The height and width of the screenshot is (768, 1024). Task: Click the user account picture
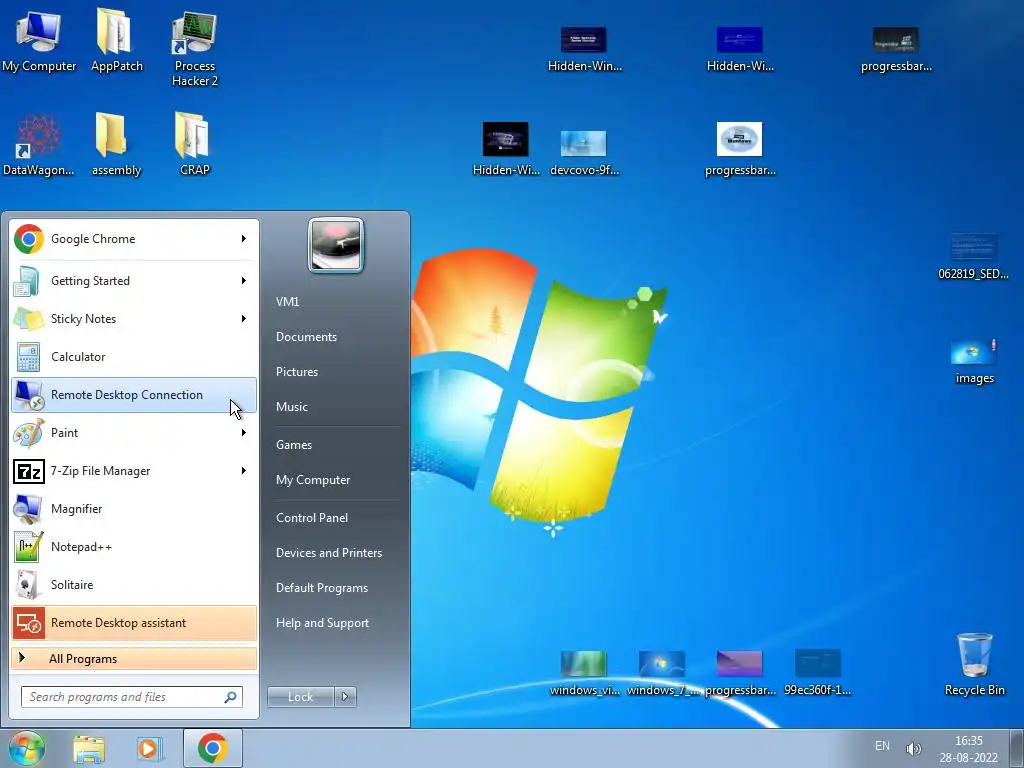click(336, 245)
